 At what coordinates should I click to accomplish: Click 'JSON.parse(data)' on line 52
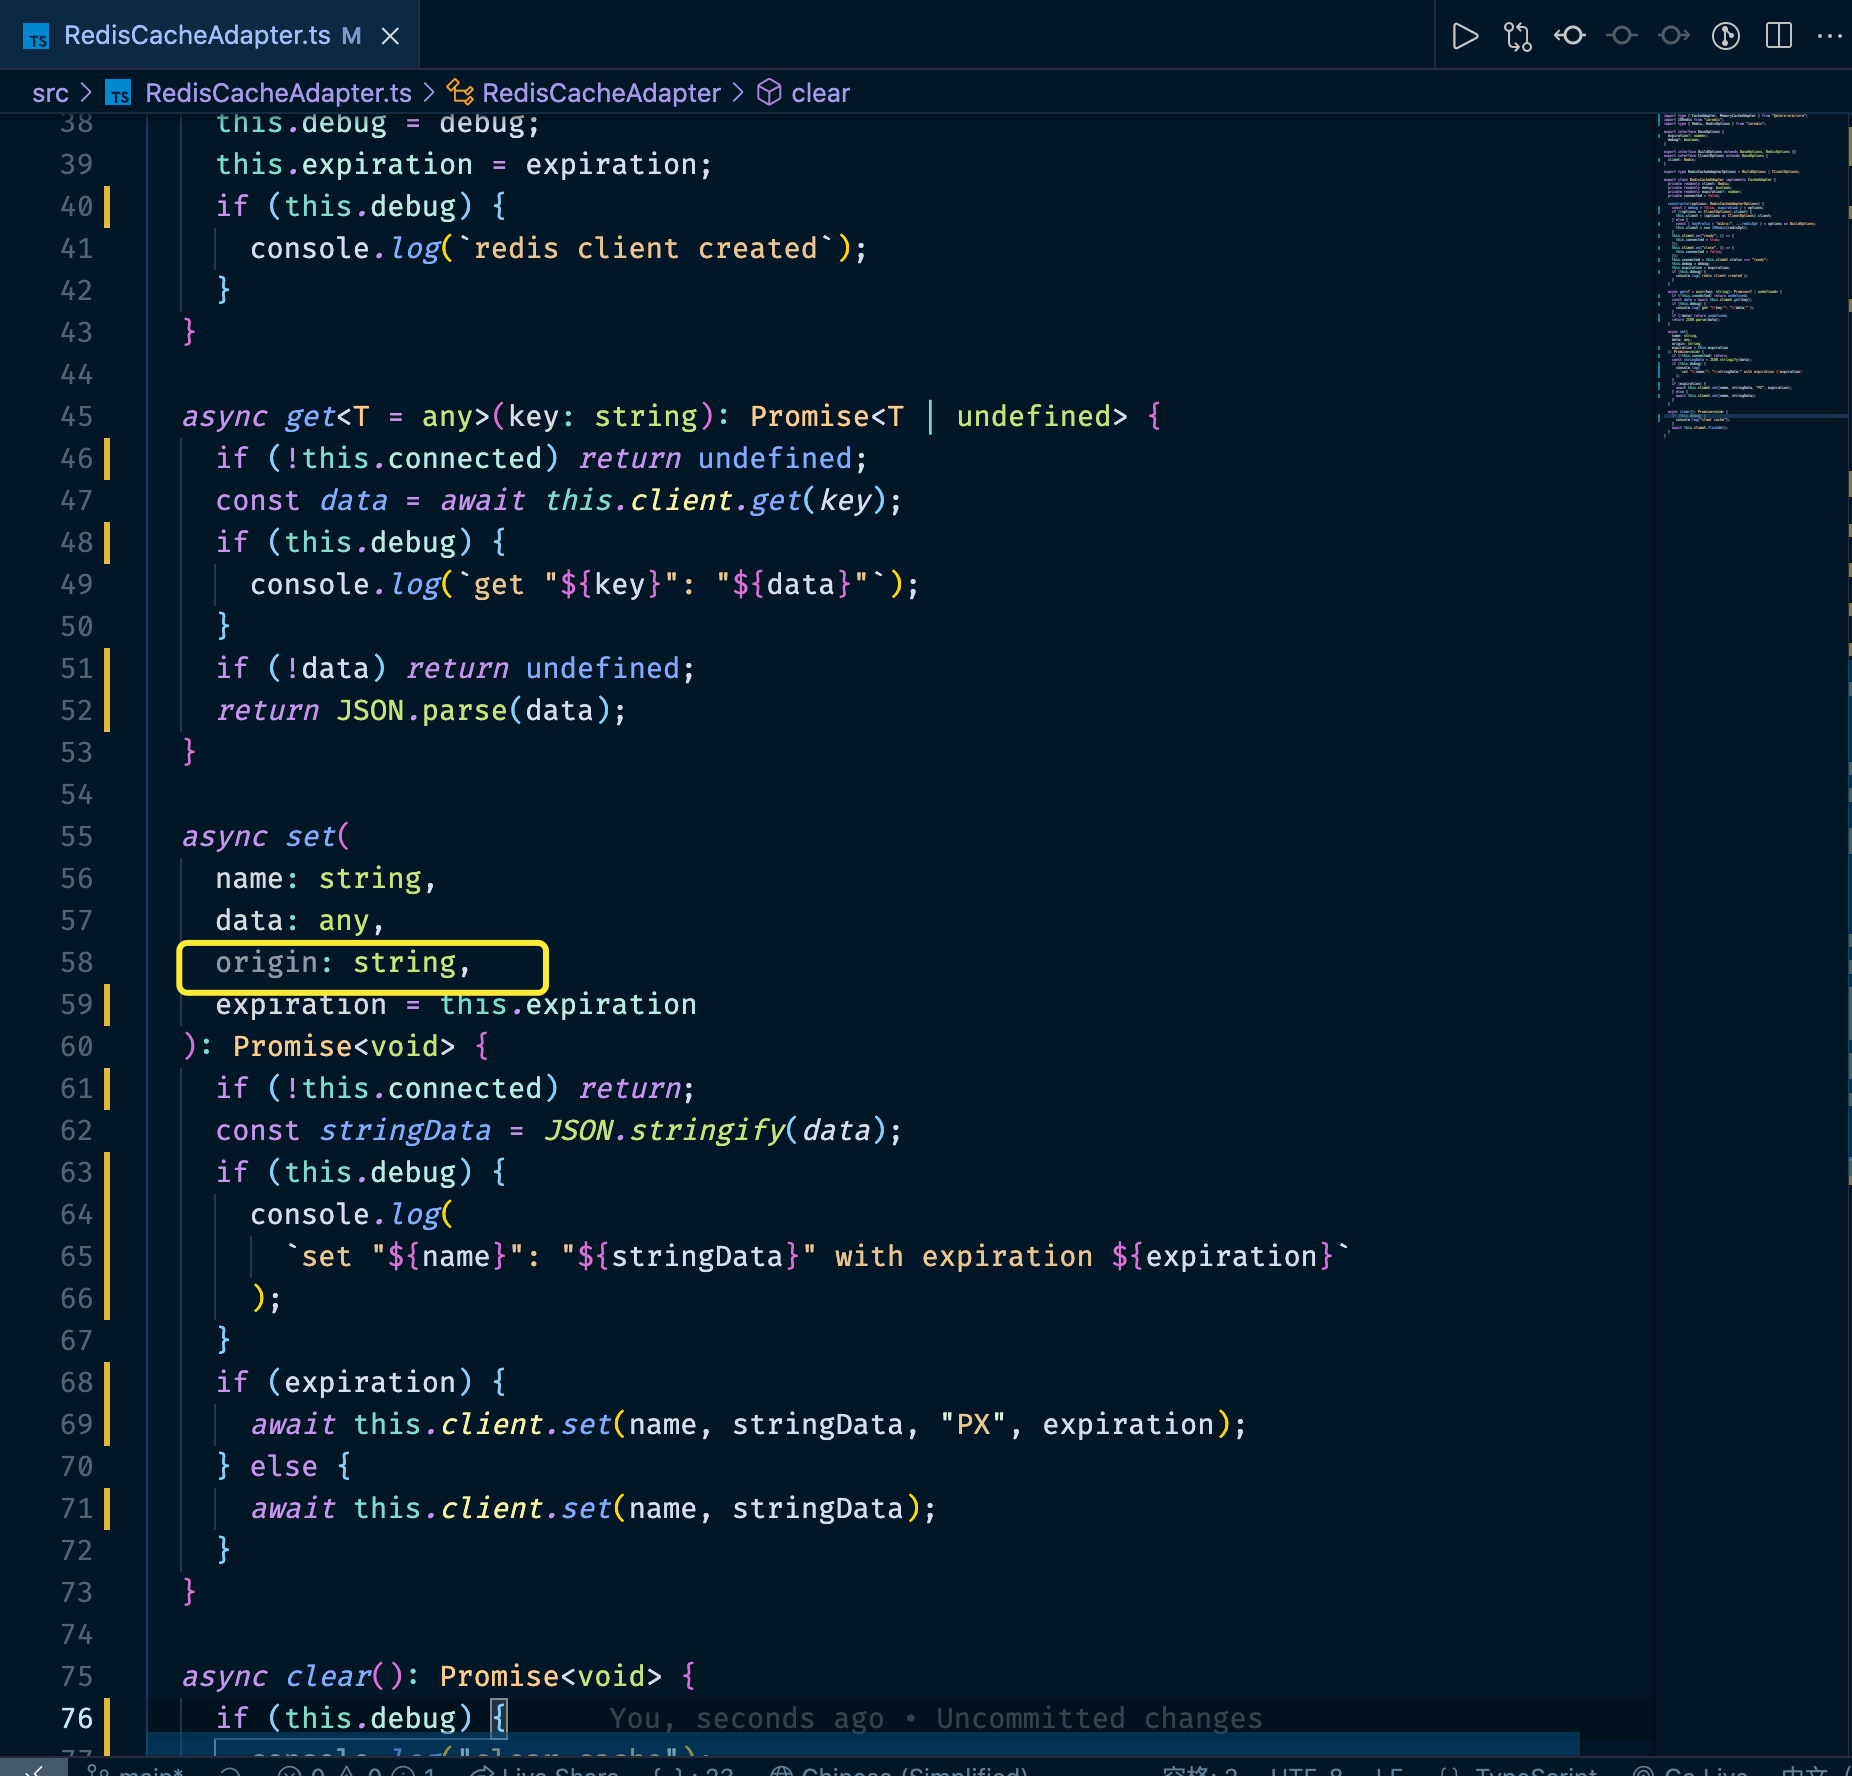coord(474,710)
